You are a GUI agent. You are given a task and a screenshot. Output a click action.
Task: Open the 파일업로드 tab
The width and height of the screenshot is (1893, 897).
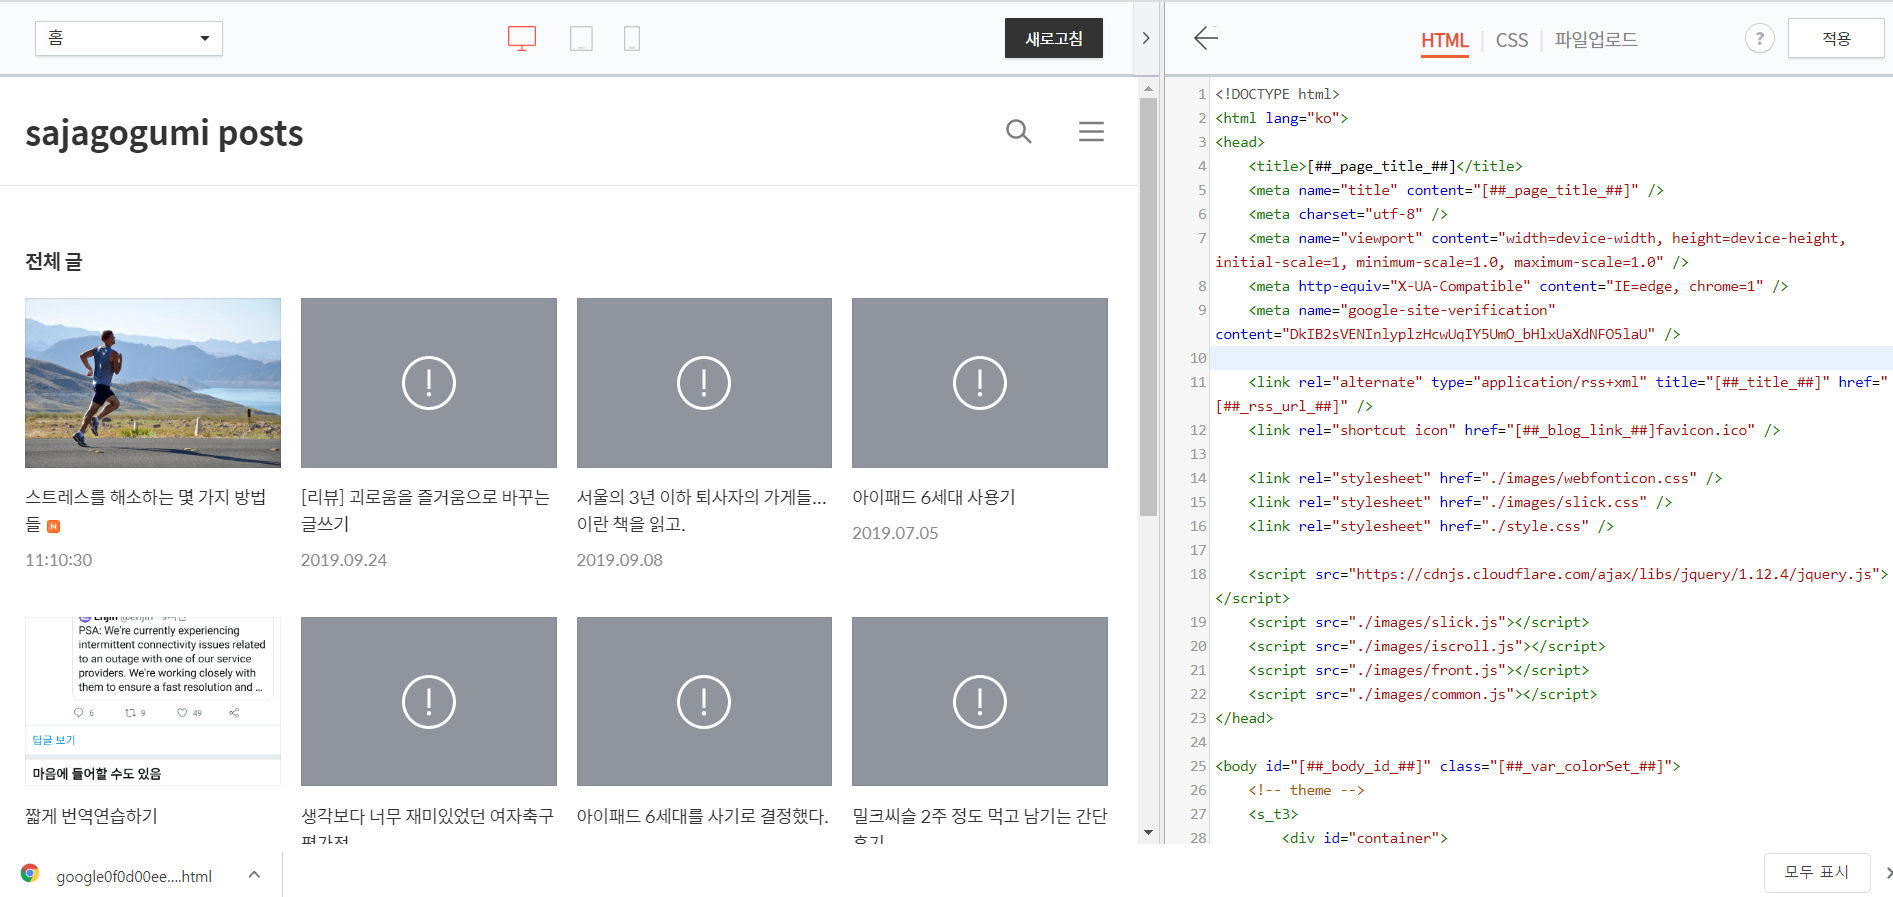1596,40
